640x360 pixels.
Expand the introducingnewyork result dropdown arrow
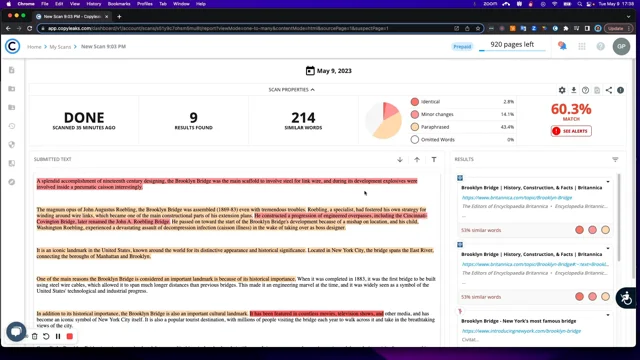tap(608, 315)
